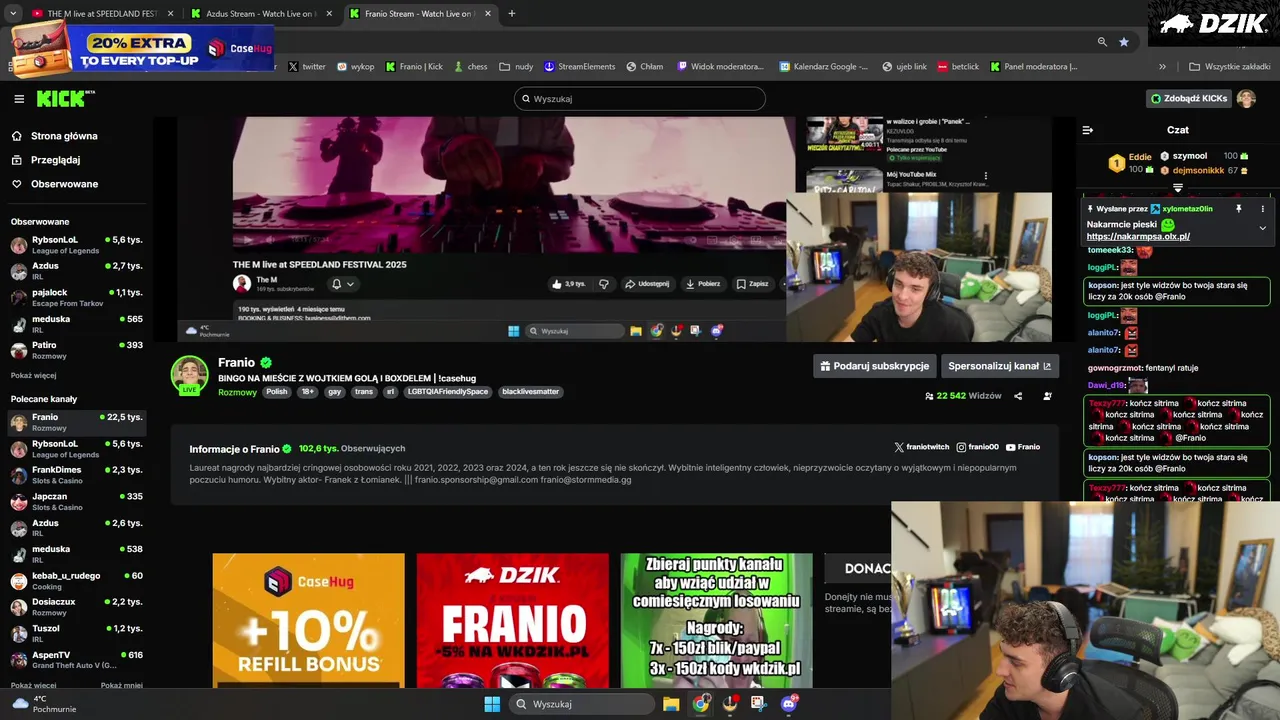Close the Franio Stream browser tab

(x=489, y=14)
